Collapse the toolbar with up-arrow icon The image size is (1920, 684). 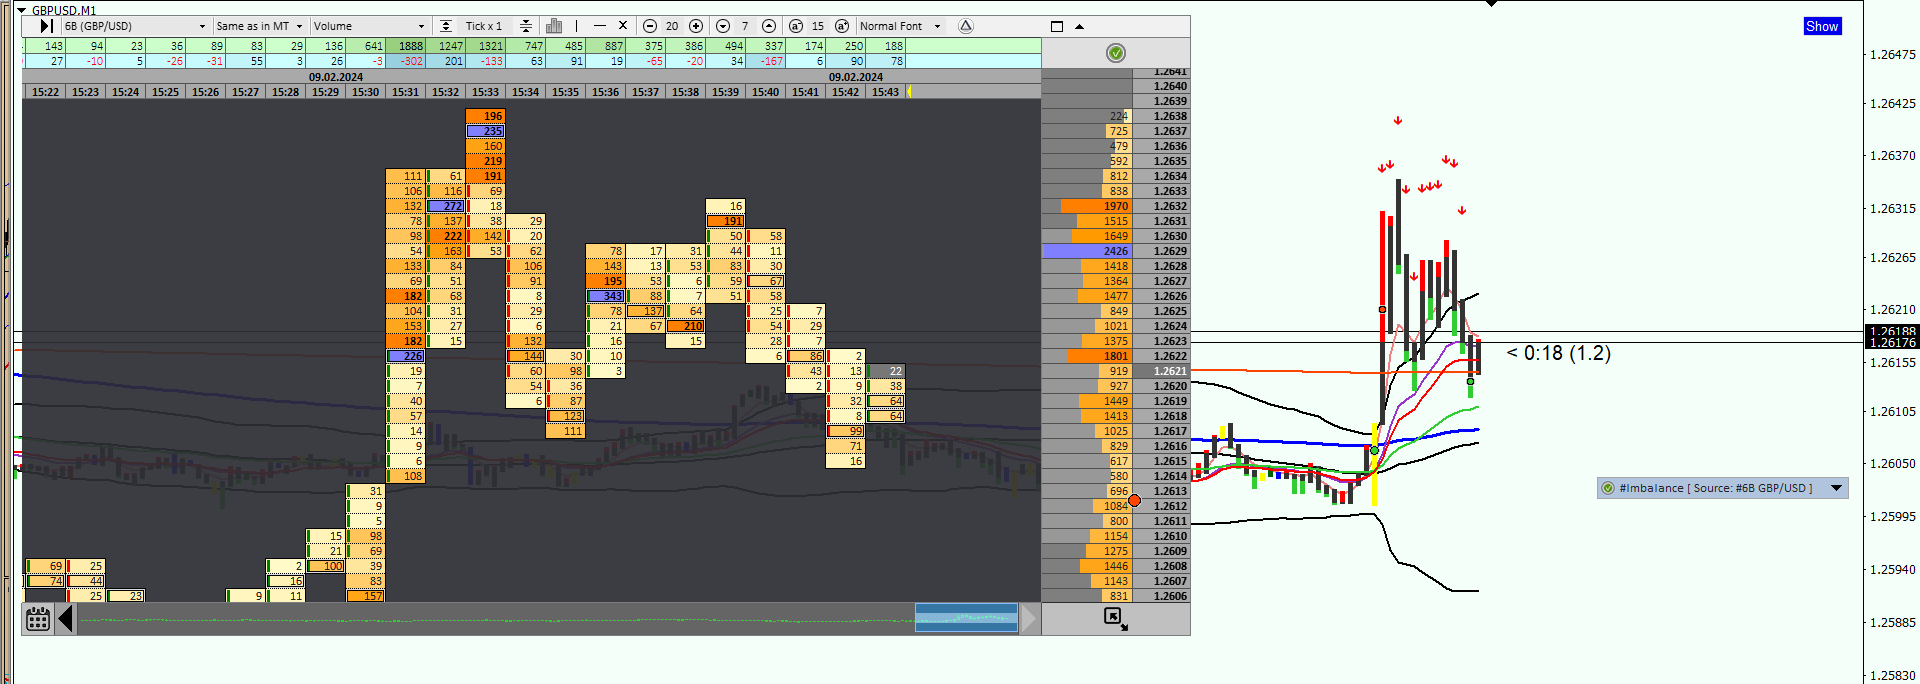pos(1079,27)
